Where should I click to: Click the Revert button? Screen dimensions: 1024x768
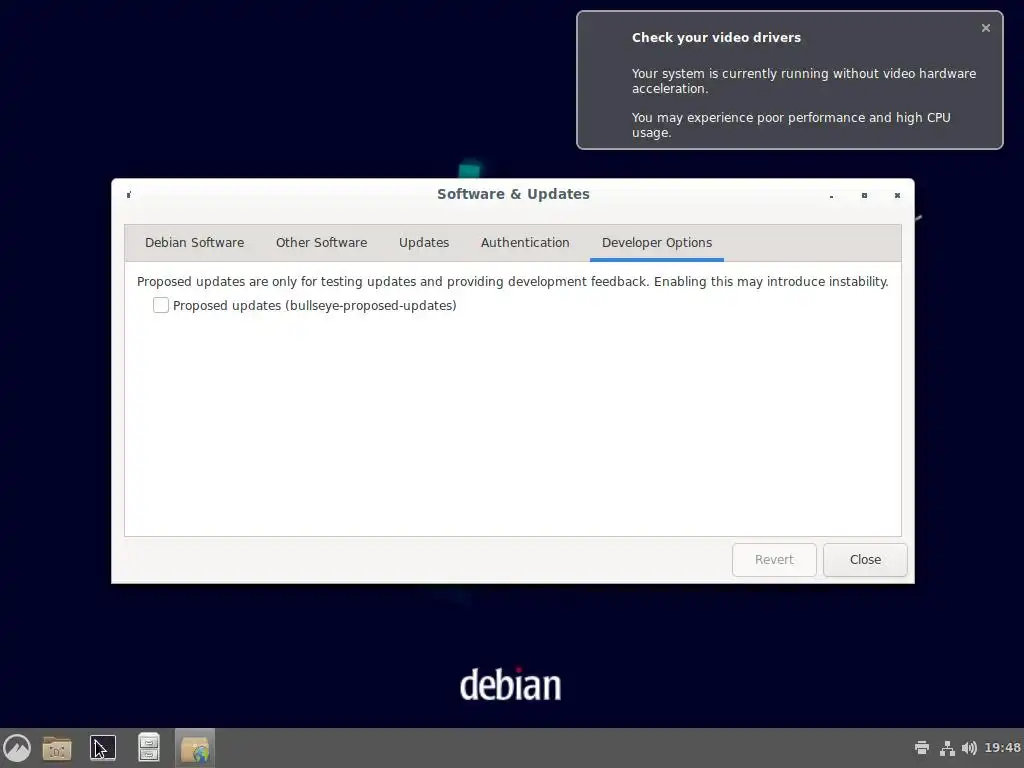click(774, 560)
